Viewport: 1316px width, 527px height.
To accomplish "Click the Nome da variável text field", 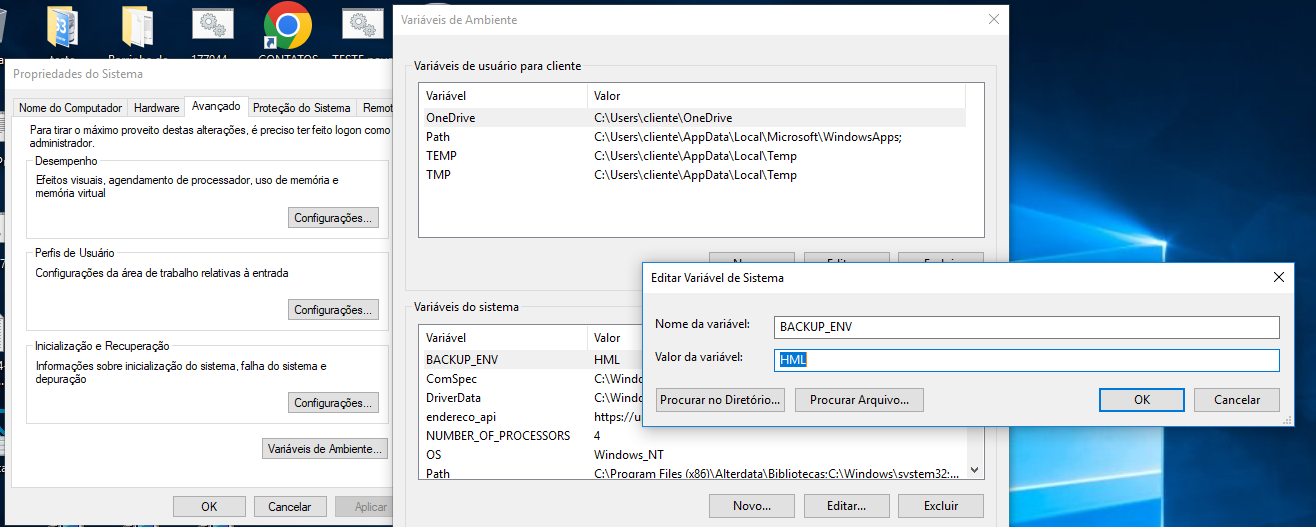I will 1027,327.
